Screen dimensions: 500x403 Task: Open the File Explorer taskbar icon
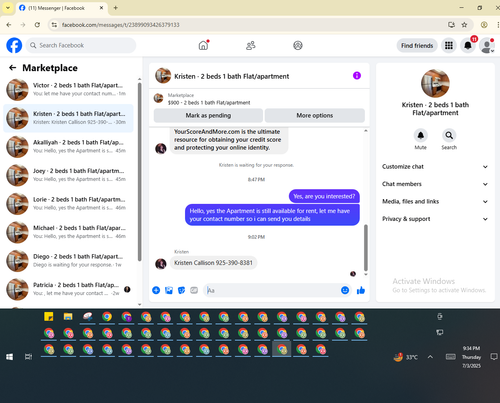pos(68,317)
